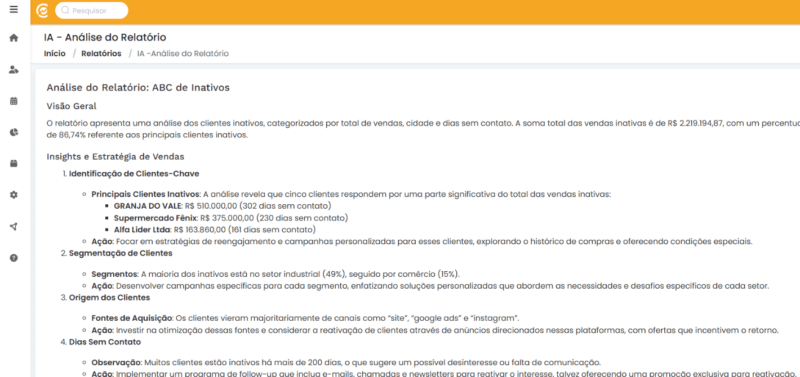Go back to Relatórios breadcrumb
This screenshot has width=800, height=377.
(x=101, y=53)
